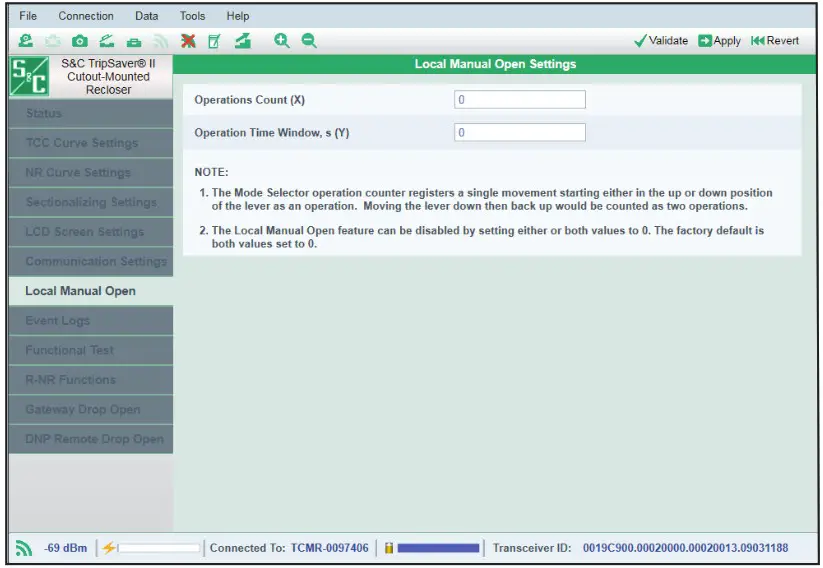Open Functional Test in sidebar
Screen dimensions: 823x568
pyautogui.click(x=91, y=350)
